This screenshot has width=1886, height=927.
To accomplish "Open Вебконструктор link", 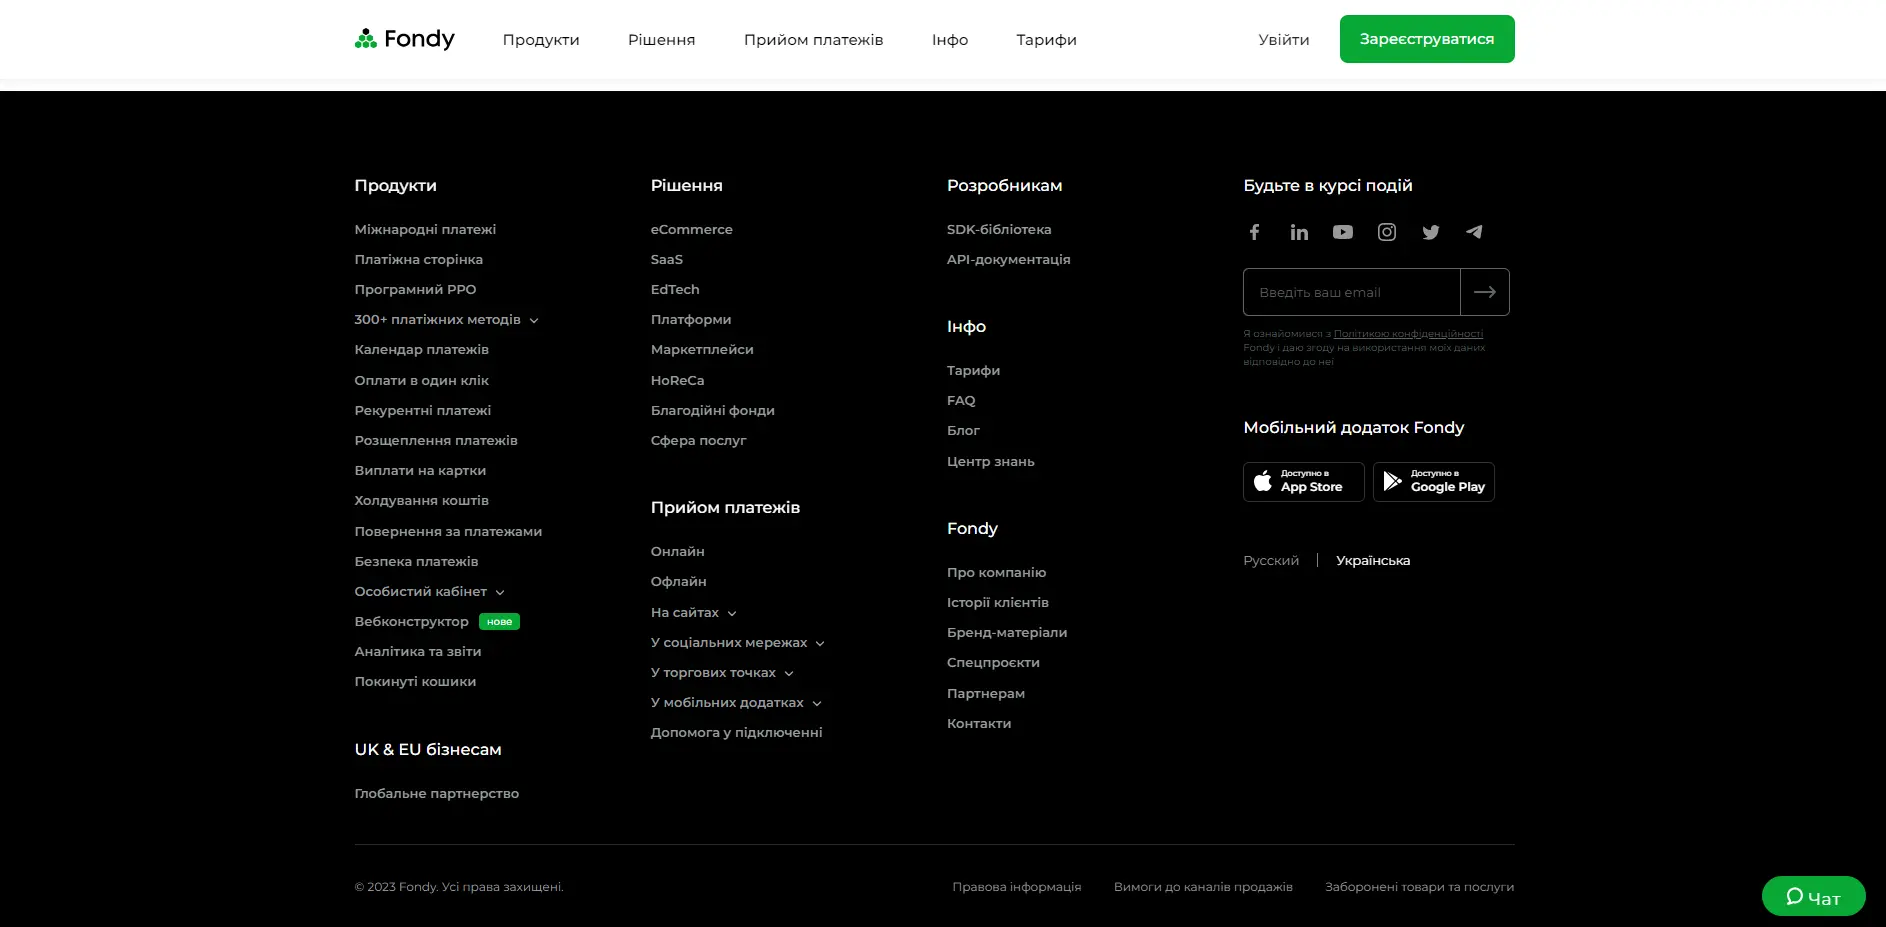I will pos(411,622).
